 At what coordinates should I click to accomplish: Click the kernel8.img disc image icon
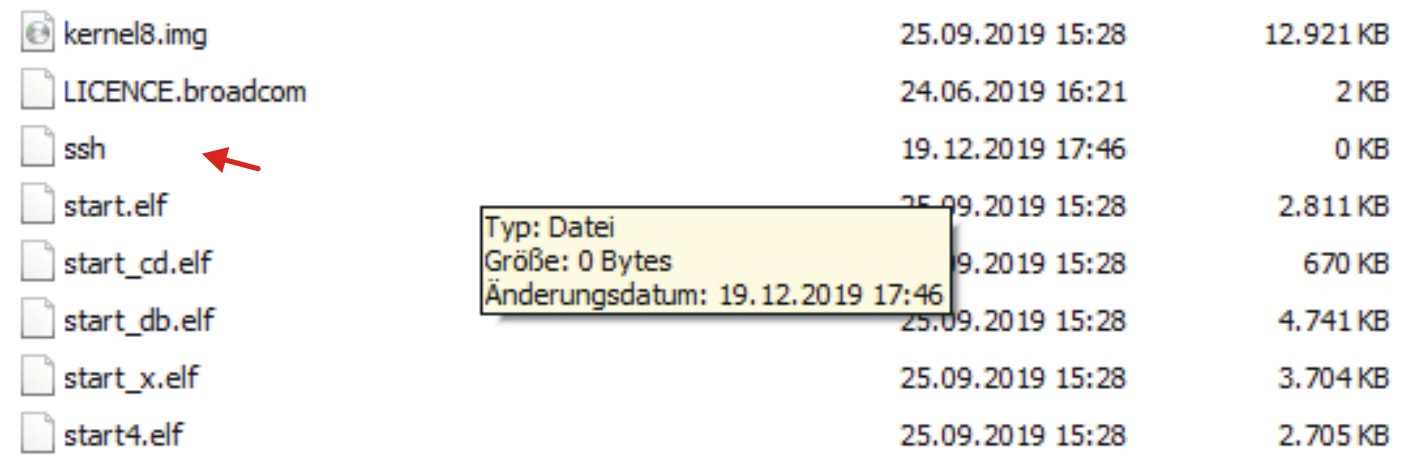37,34
